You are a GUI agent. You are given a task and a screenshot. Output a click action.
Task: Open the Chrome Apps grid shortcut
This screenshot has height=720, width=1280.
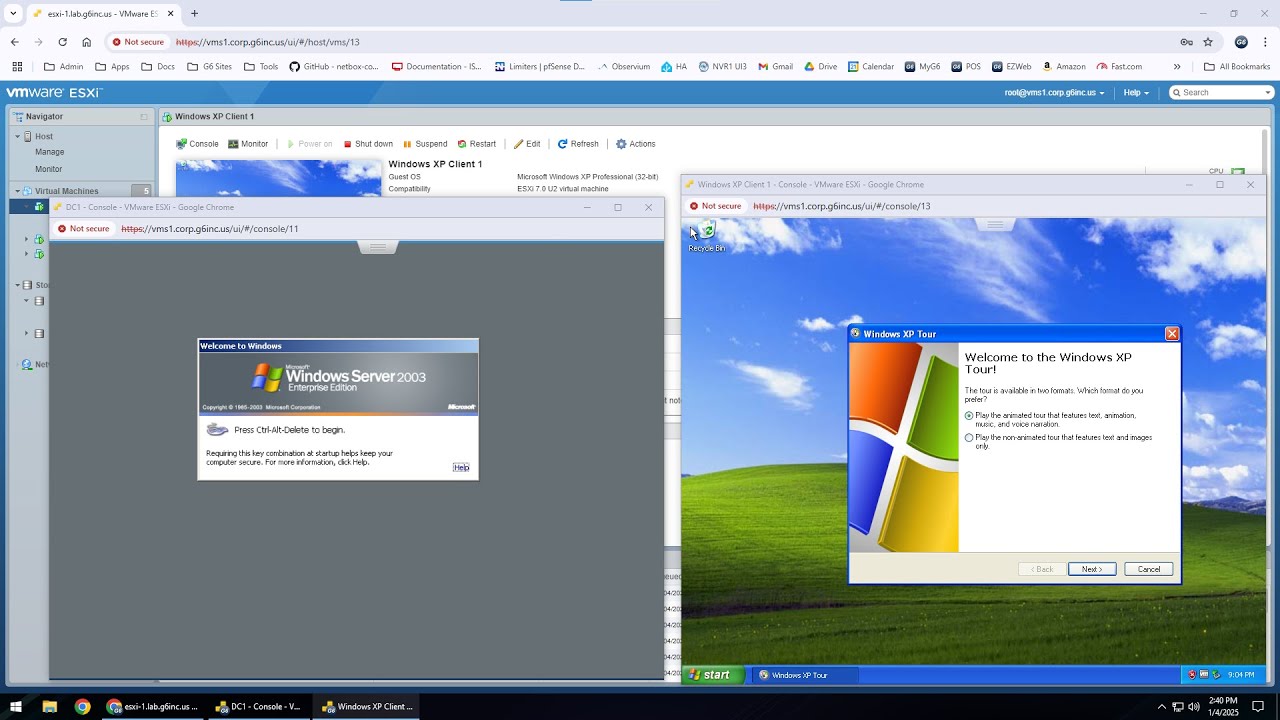(x=17, y=67)
